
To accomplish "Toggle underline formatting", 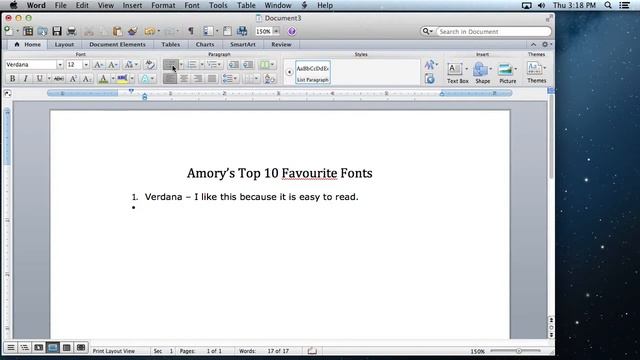I will coord(39,78).
